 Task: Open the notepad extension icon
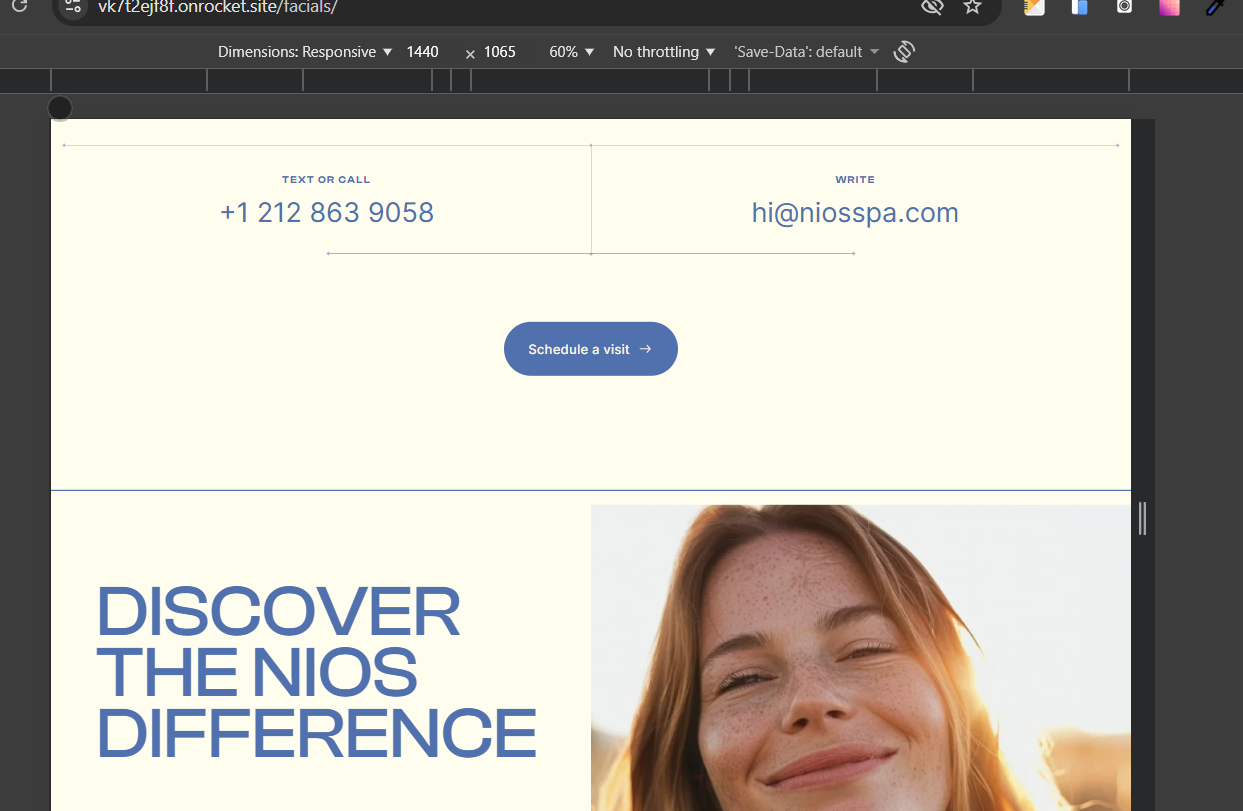click(1034, 7)
